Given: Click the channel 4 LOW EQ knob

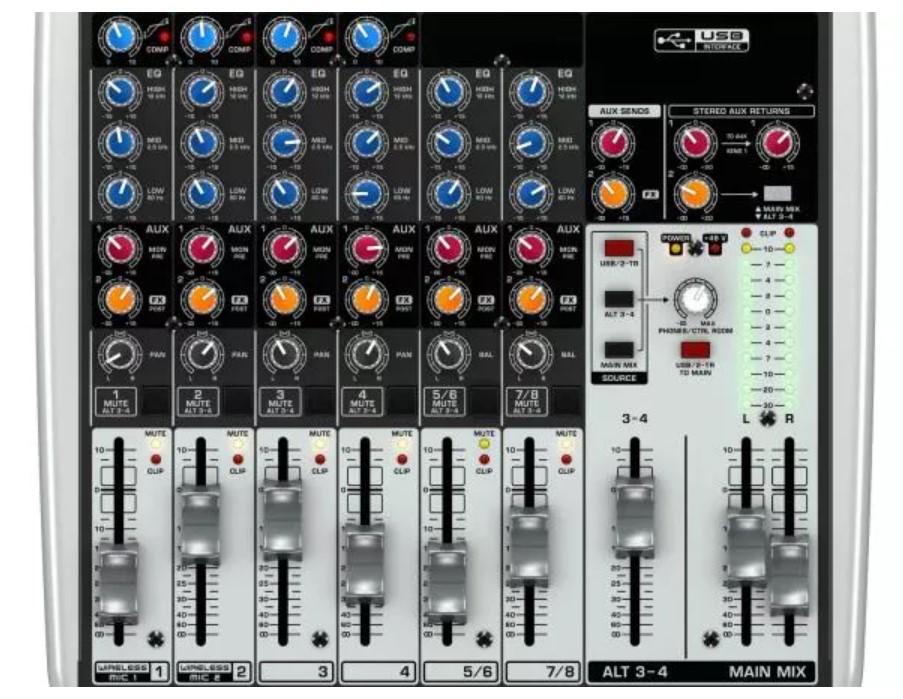Looking at the screenshot, I should pos(366,192).
